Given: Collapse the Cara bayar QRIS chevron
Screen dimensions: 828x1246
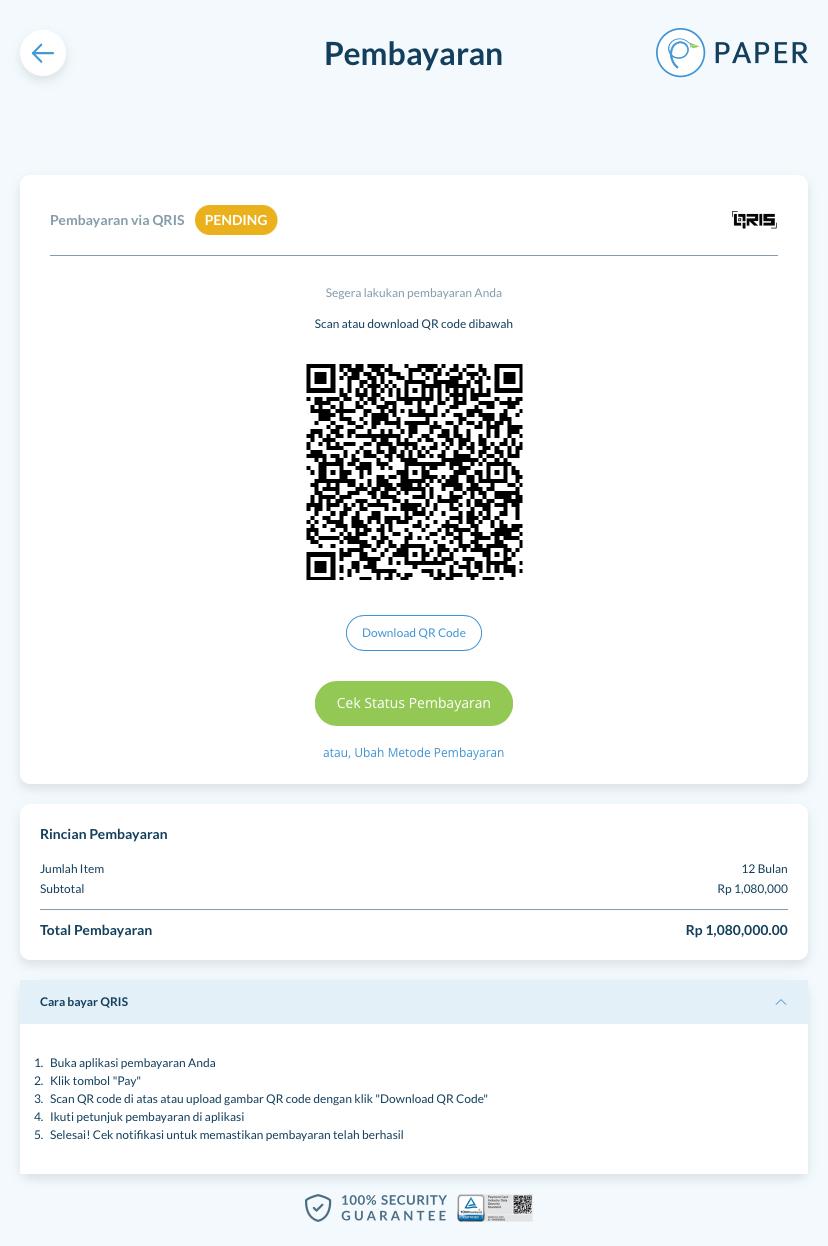Looking at the screenshot, I should (x=781, y=1002).
